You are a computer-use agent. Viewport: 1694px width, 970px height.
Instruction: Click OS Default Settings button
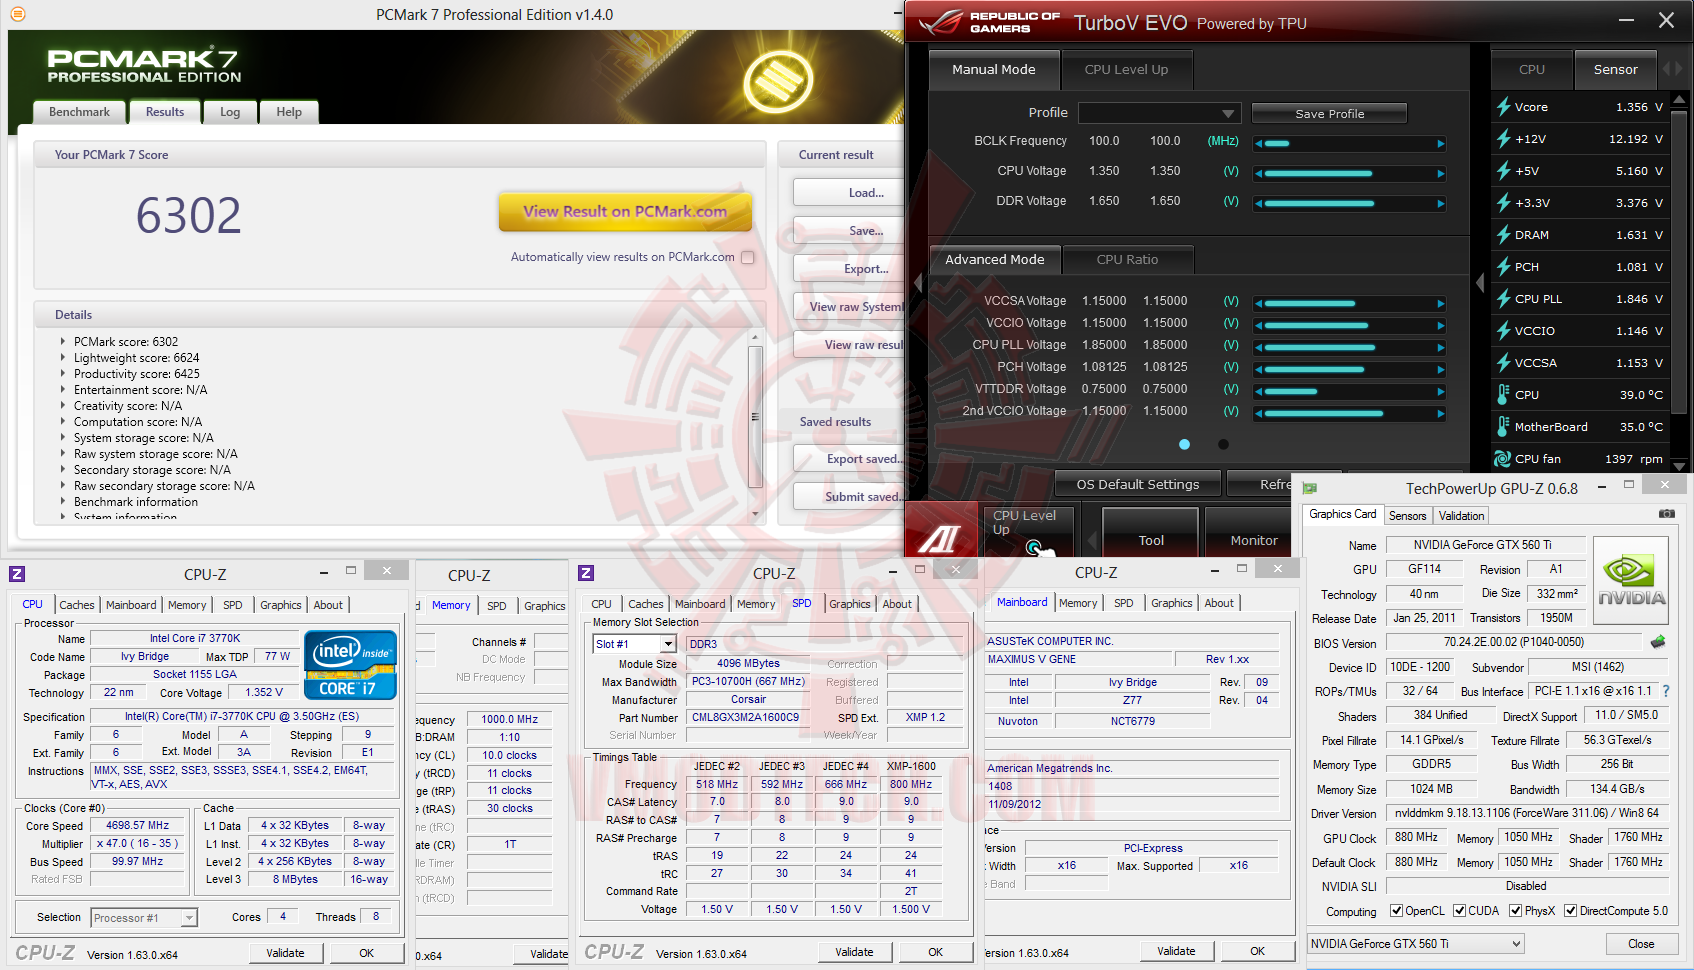click(1138, 484)
